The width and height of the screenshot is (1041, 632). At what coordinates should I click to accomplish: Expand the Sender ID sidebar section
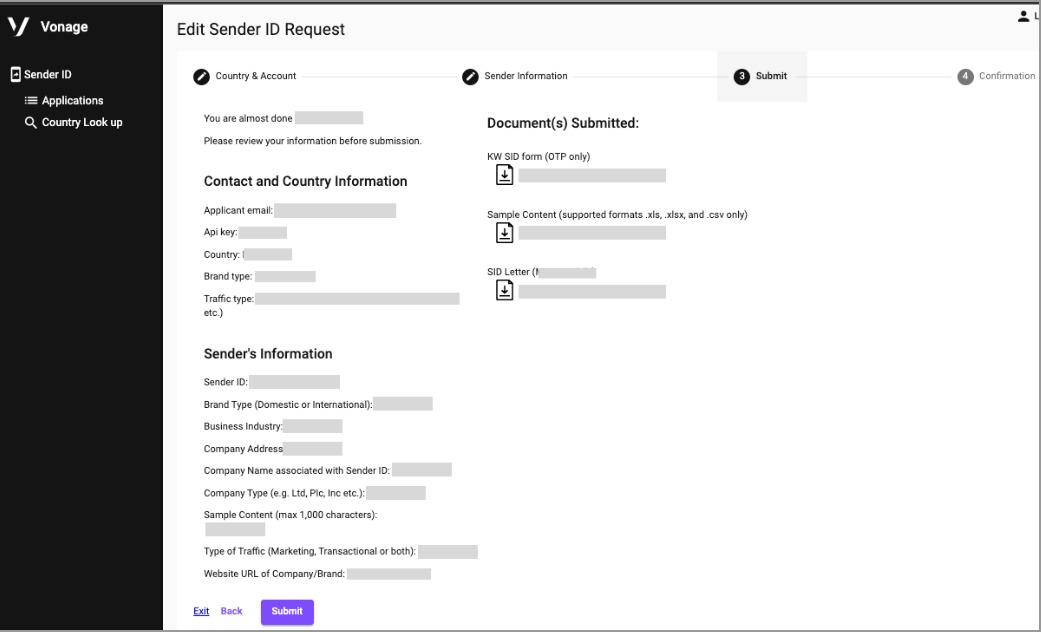tap(47, 74)
